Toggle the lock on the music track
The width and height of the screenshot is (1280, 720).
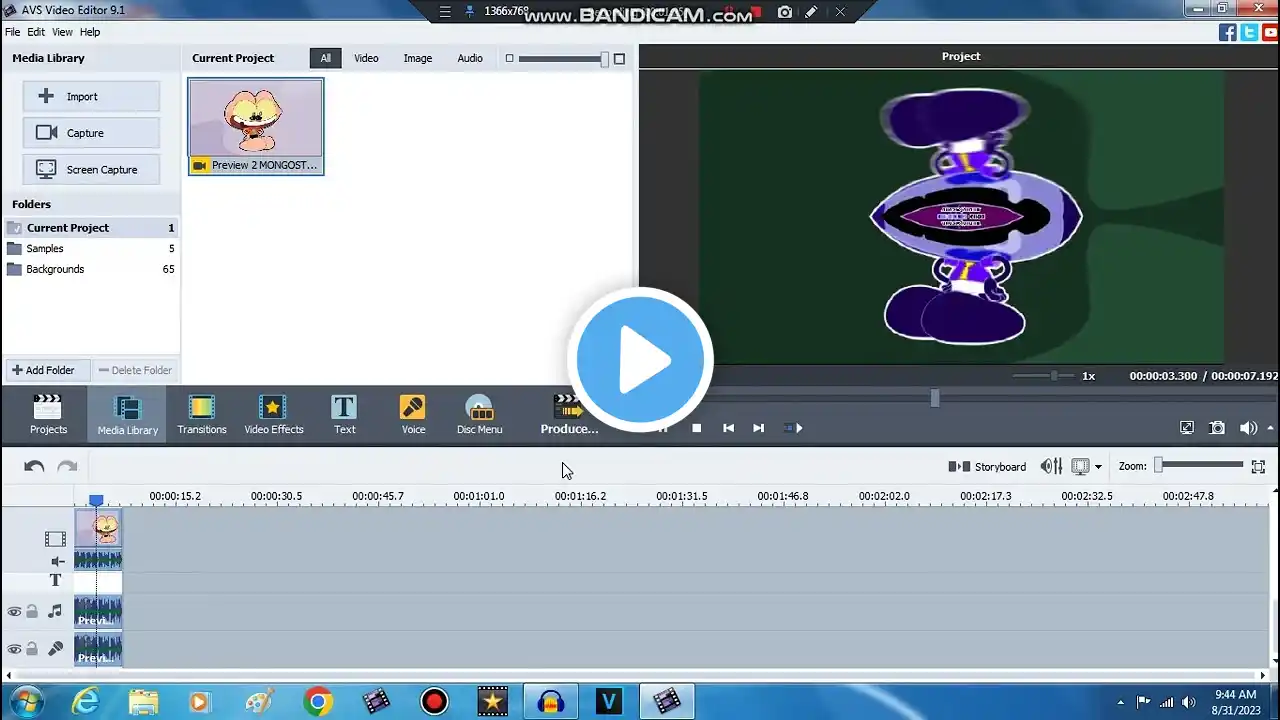[32, 612]
